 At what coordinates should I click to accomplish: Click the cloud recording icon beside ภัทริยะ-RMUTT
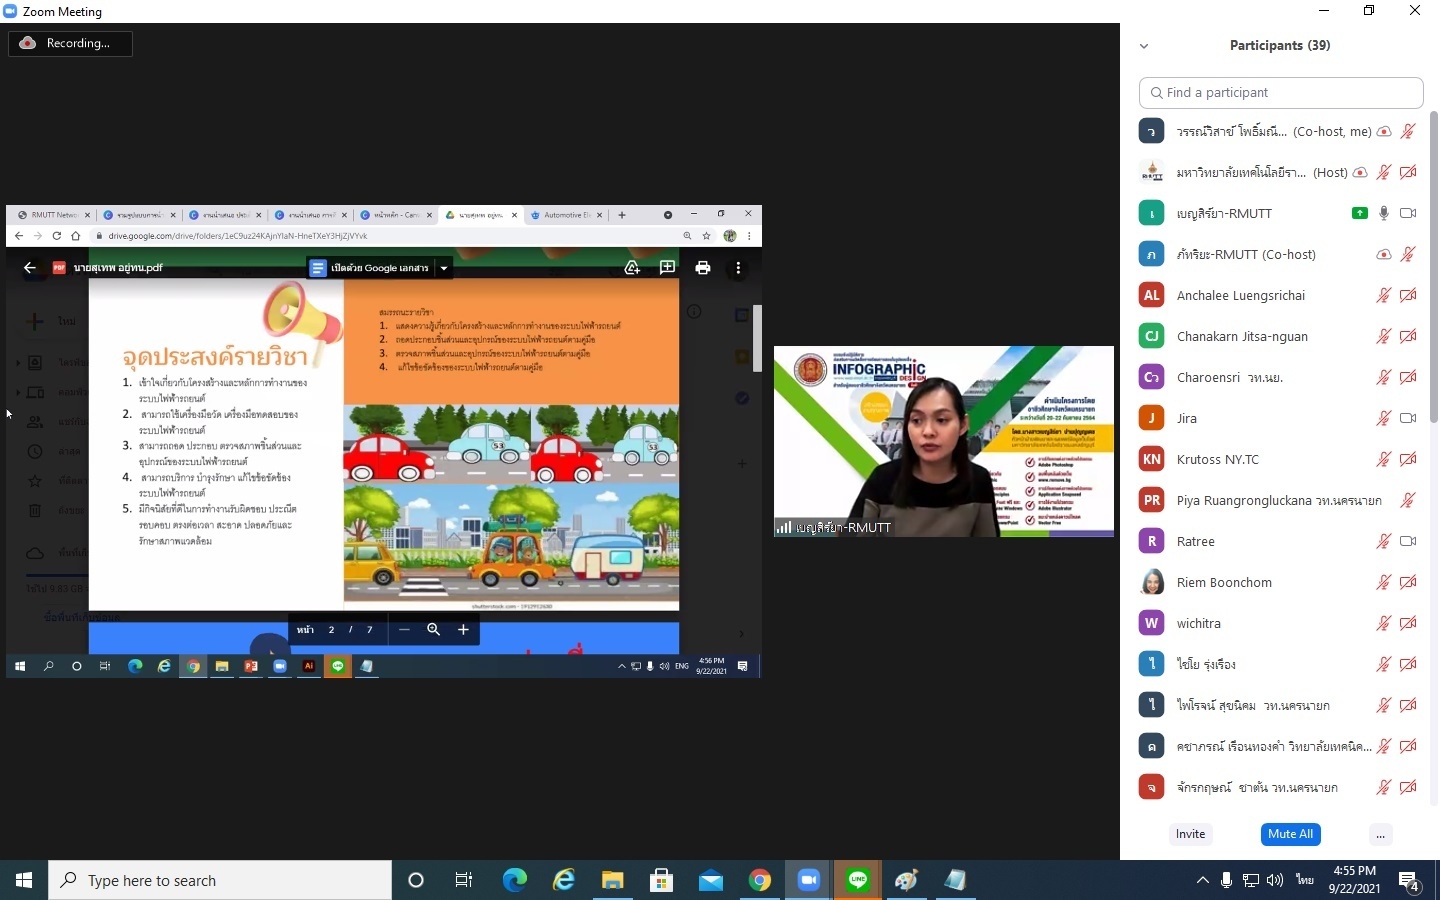click(x=1384, y=254)
